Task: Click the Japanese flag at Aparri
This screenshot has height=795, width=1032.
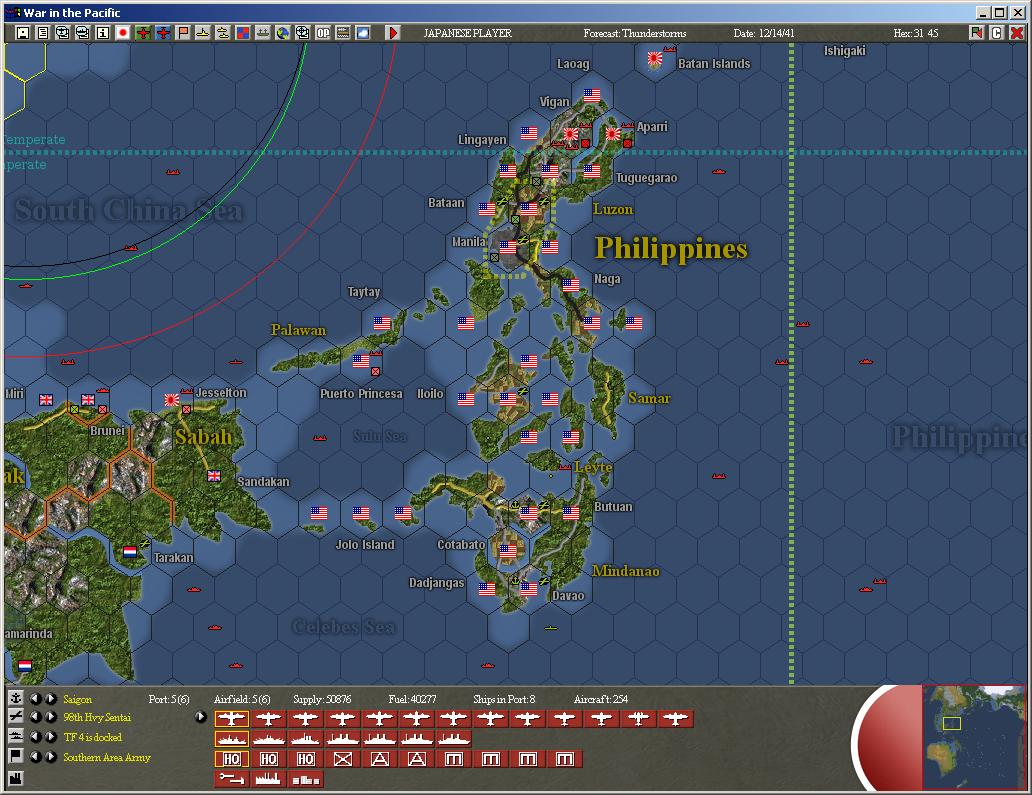Action: pos(613,134)
